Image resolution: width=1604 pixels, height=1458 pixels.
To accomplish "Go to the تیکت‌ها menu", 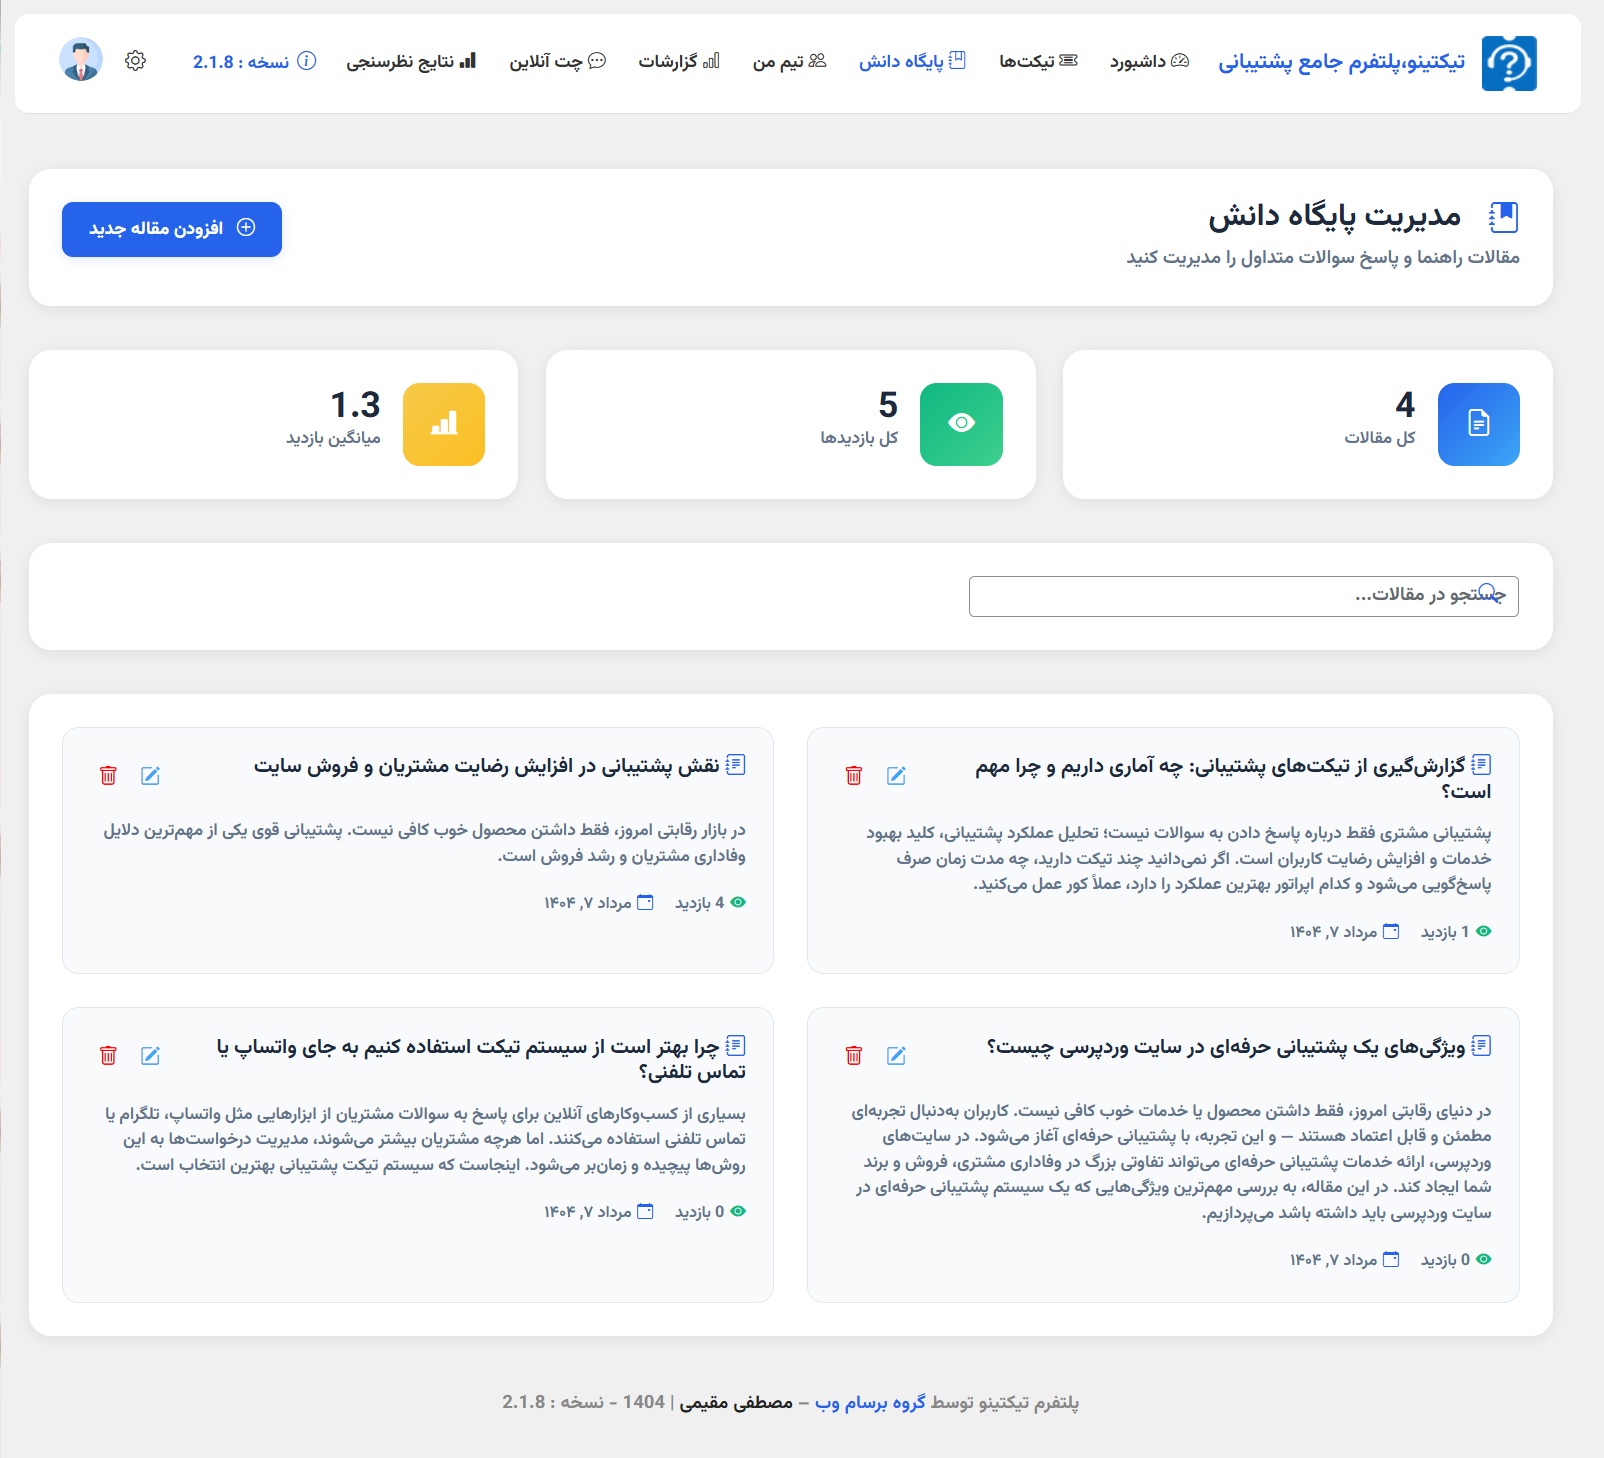I will click(x=1038, y=62).
